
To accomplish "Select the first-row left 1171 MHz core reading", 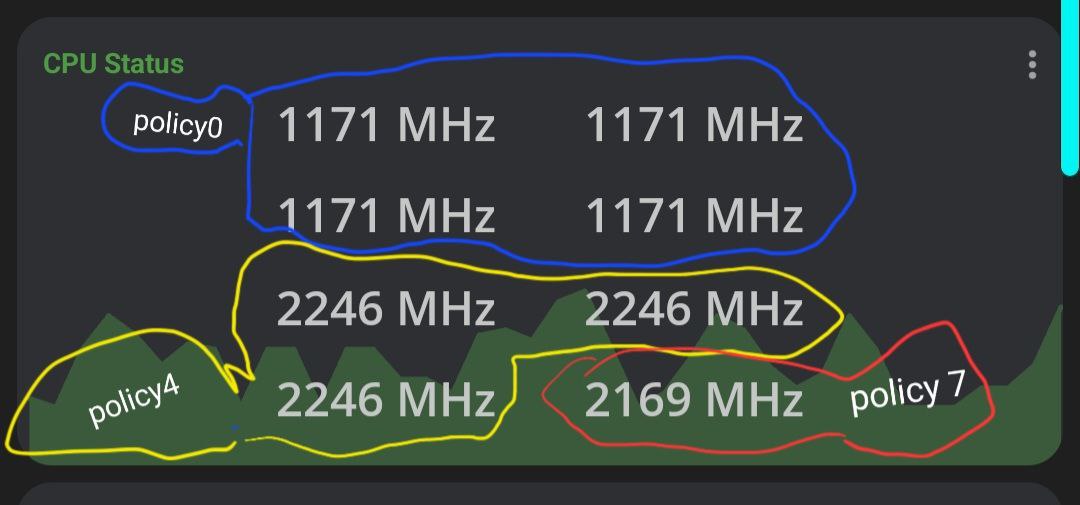I will pos(386,125).
